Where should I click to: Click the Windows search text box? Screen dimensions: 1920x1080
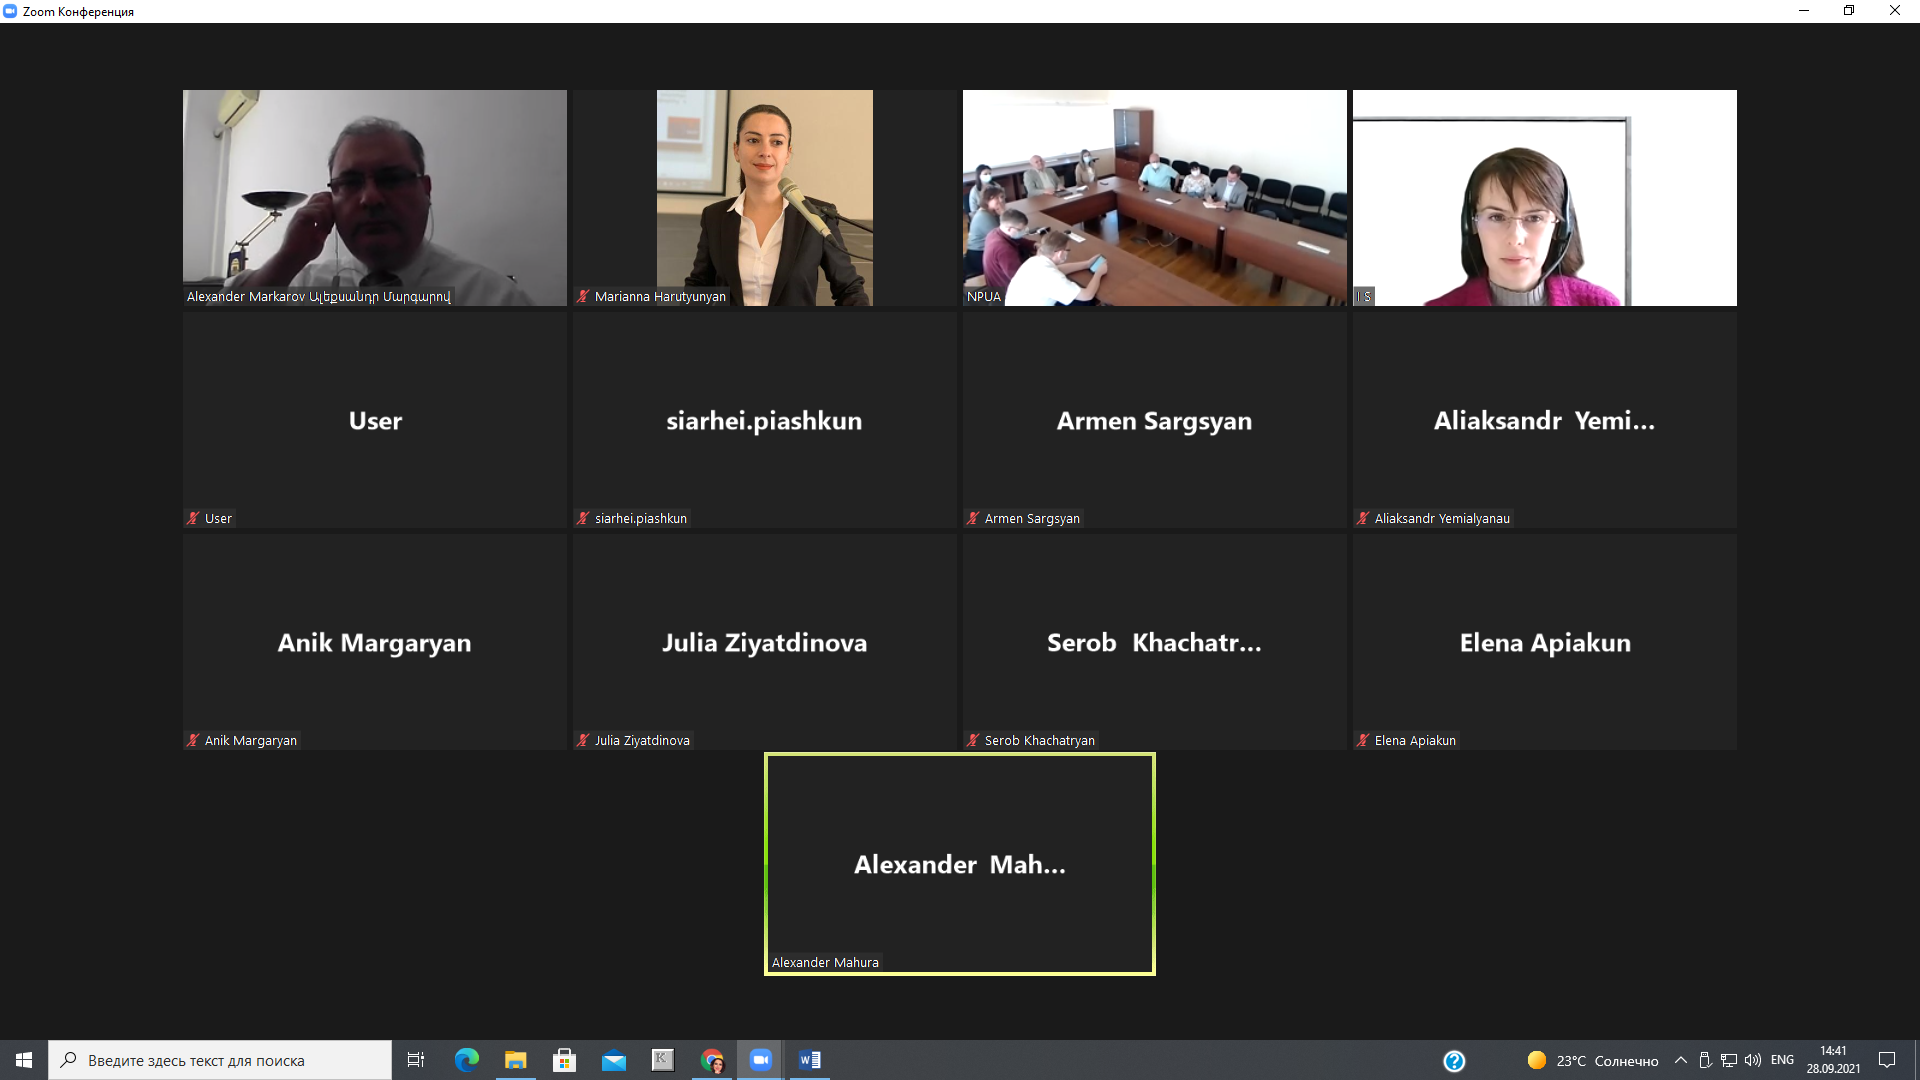tap(220, 1060)
